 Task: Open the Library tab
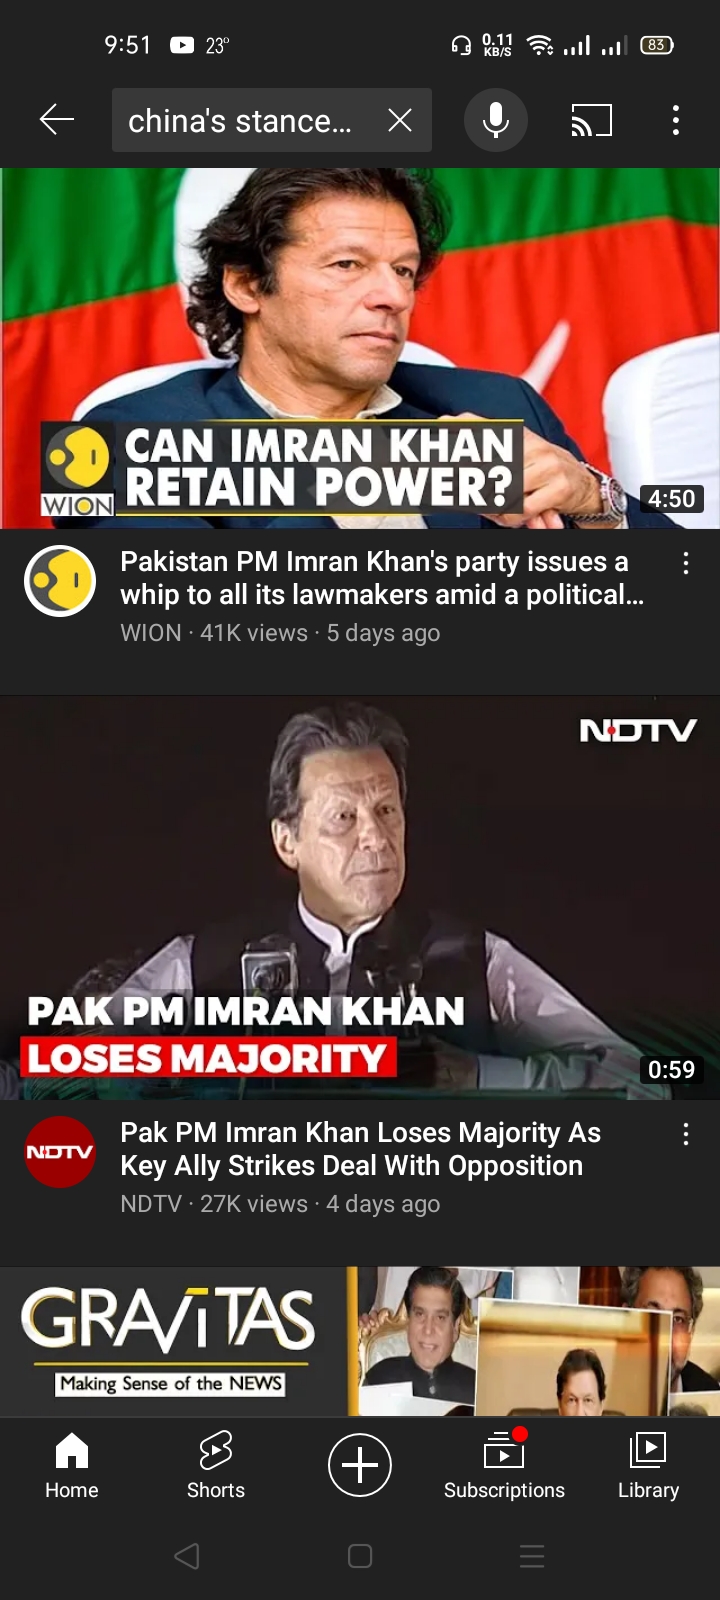point(648,1466)
